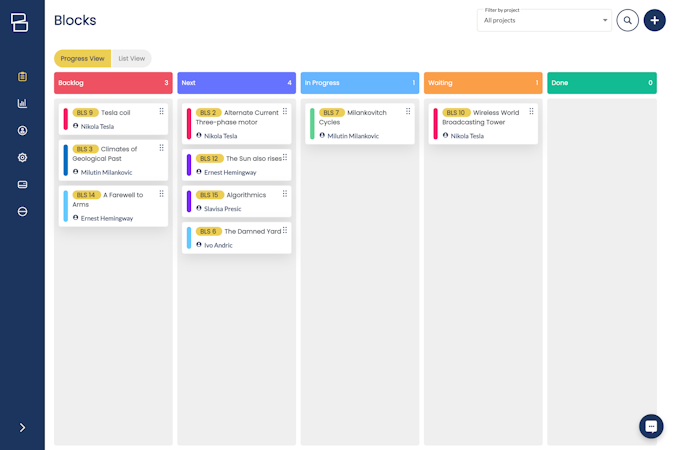Screen dimensions: 675x450
Task: Click green color bar on Milankovitch Cycles card
Action: (x=312, y=124)
